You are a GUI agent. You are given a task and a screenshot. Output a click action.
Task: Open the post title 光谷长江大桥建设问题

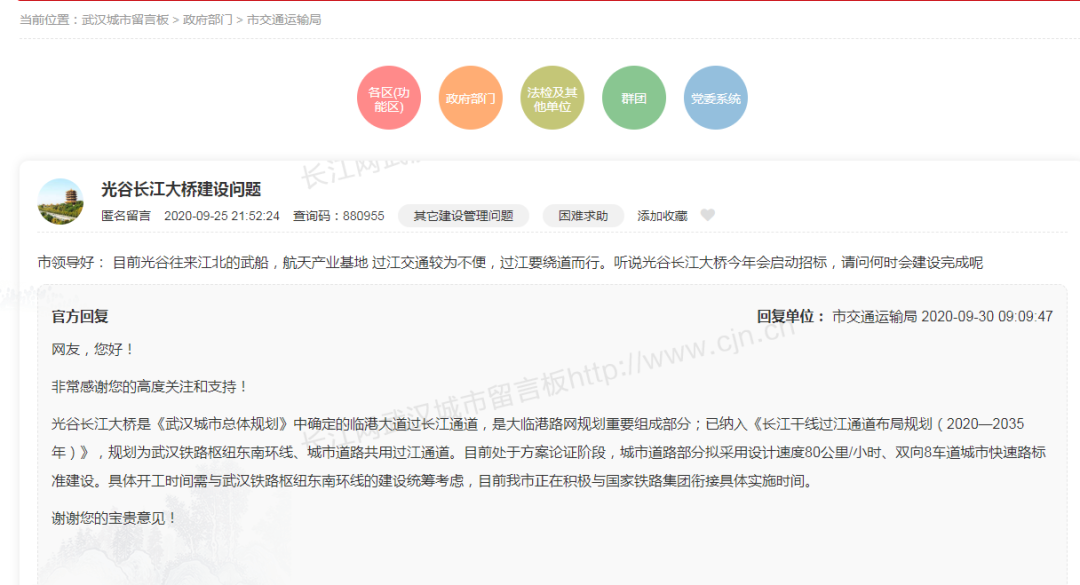(x=181, y=189)
